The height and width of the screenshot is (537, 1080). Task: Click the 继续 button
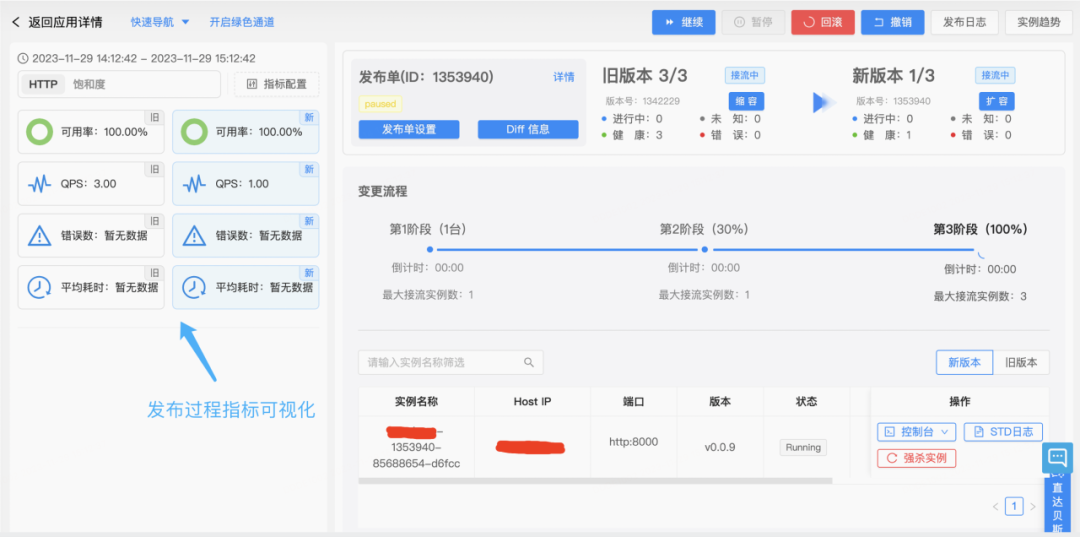pos(683,22)
